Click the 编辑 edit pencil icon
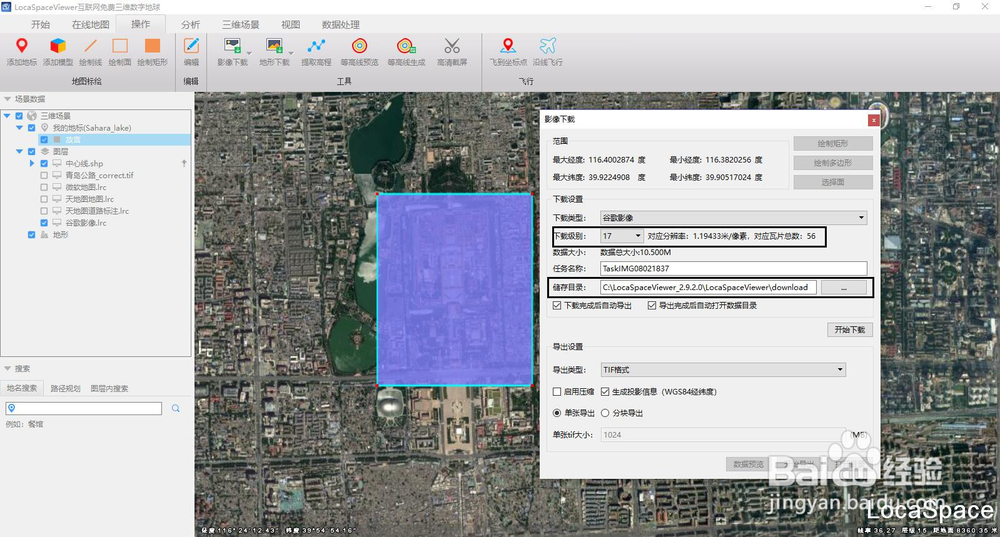Image resolution: width=1000 pixels, height=537 pixels. [x=191, y=47]
